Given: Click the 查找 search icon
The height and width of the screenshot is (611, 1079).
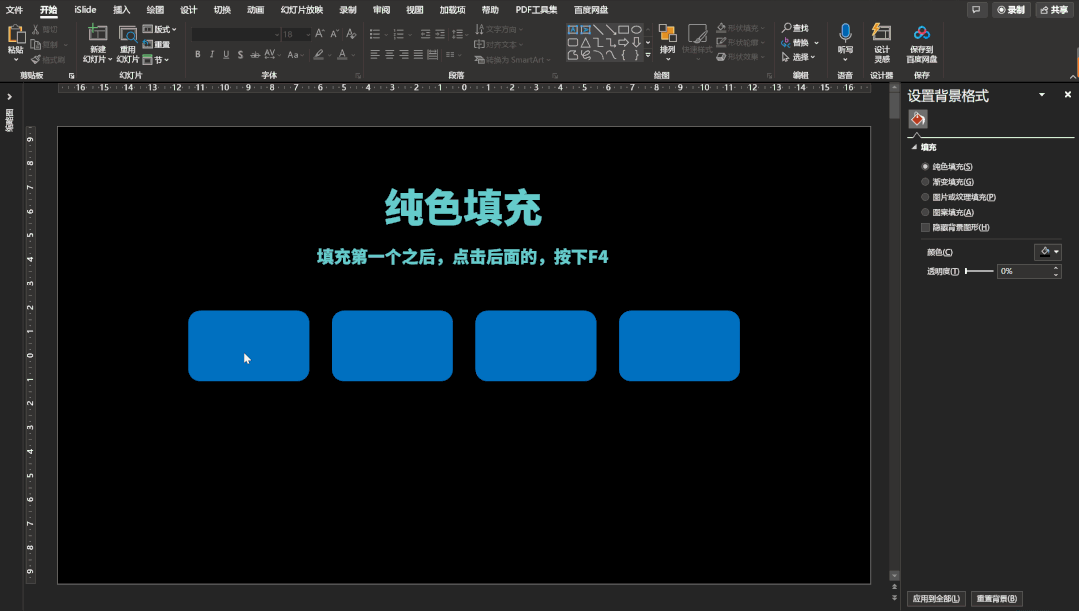Looking at the screenshot, I should click(x=787, y=28).
